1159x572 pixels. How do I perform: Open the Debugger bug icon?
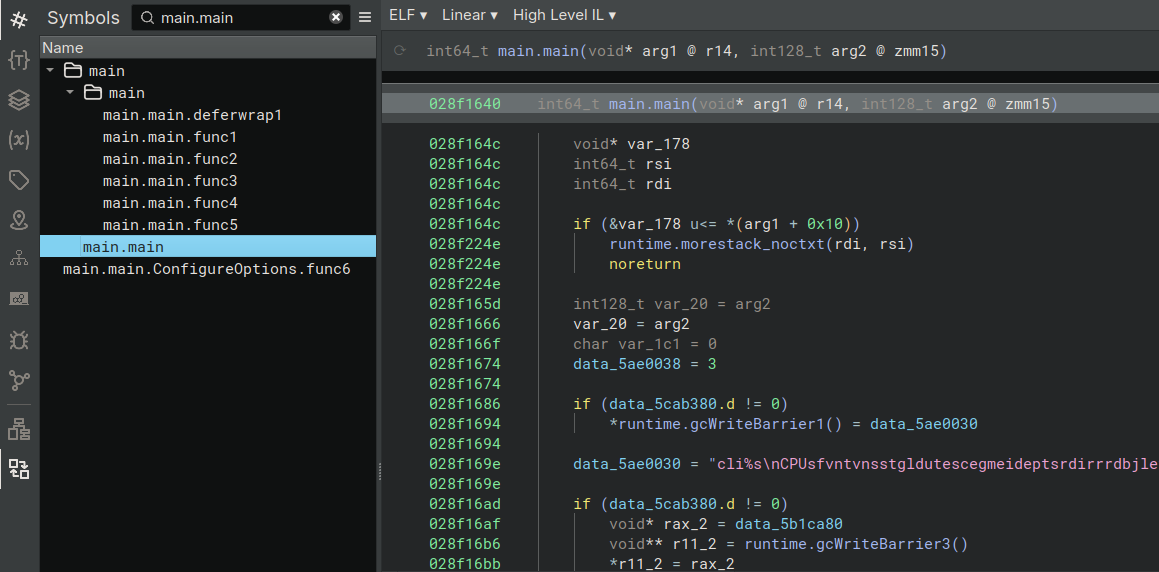(19, 340)
